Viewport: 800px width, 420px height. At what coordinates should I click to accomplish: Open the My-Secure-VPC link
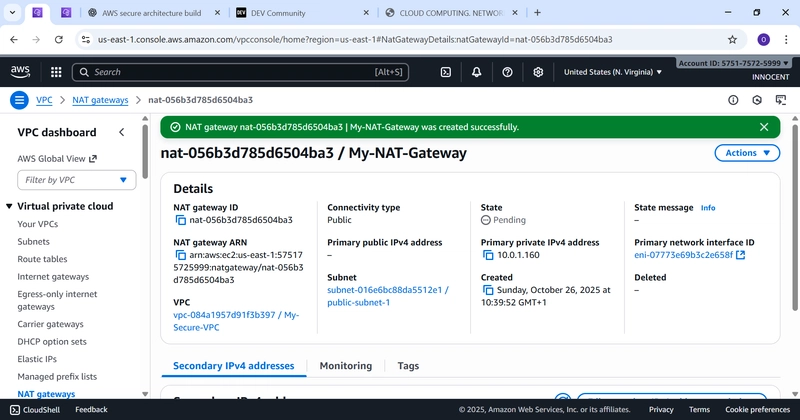(236, 321)
